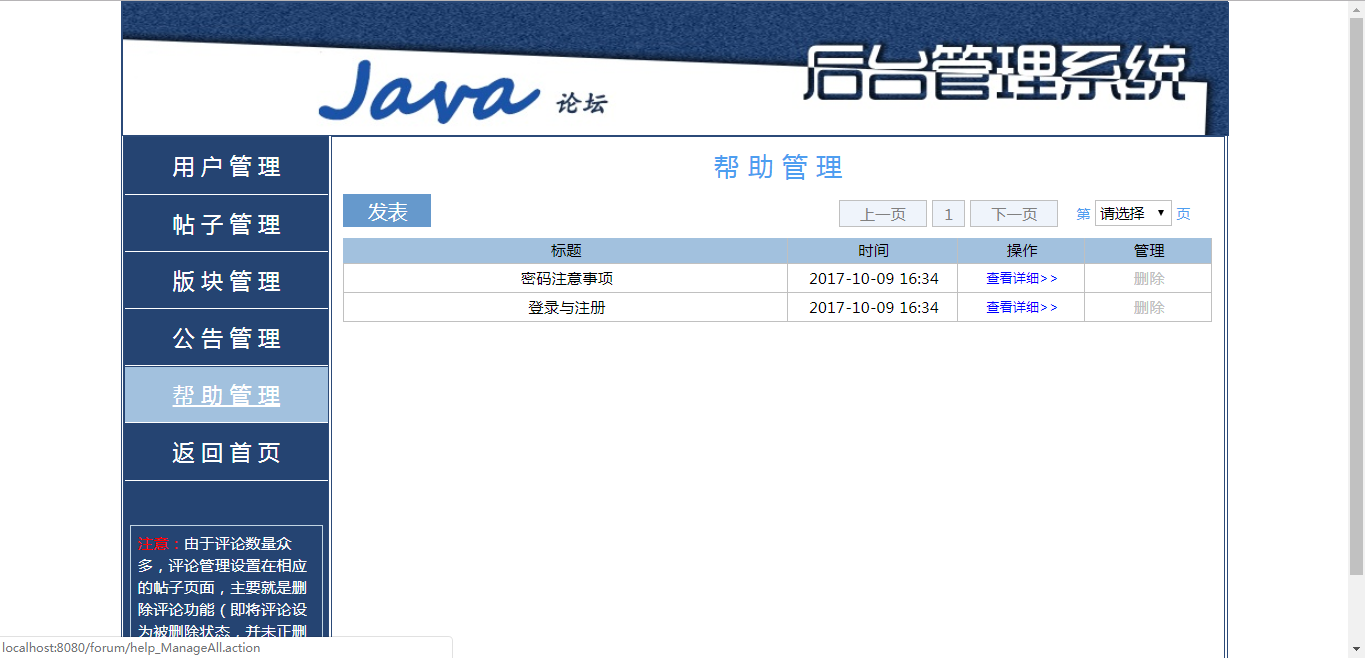Click the 后台管理系统 banner title
Screen dimensions: 1365x658
tap(995, 72)
